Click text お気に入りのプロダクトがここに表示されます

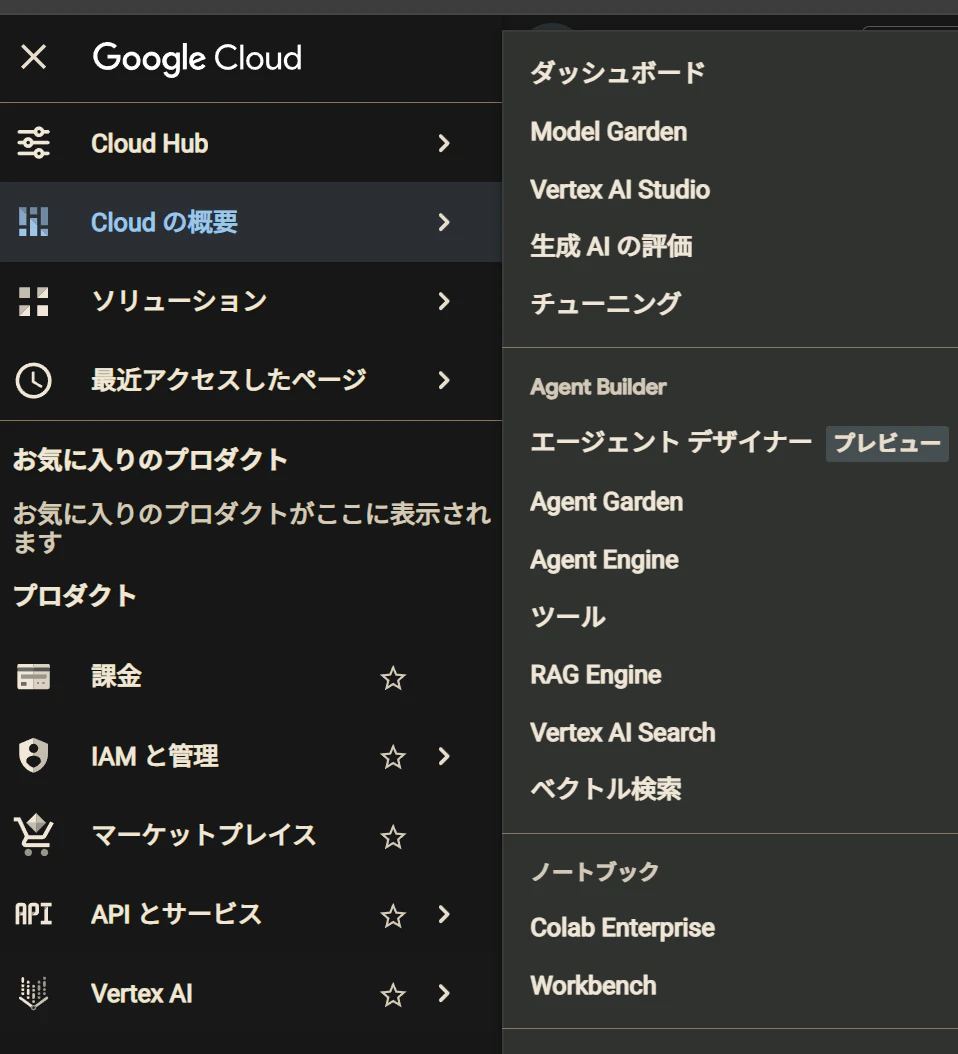(x=252, y=528)
